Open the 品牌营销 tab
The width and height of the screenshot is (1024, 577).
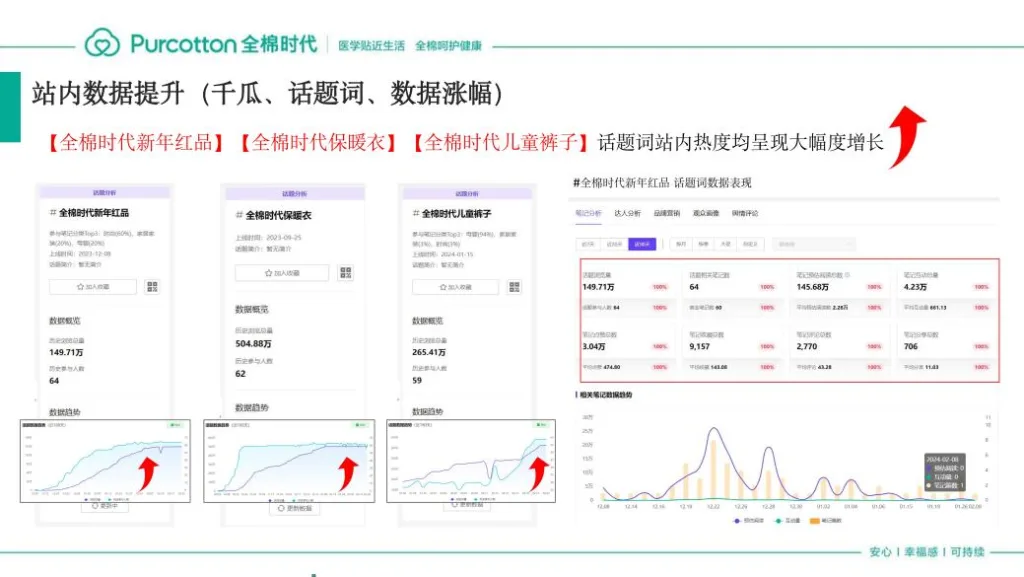click(667, 213)
